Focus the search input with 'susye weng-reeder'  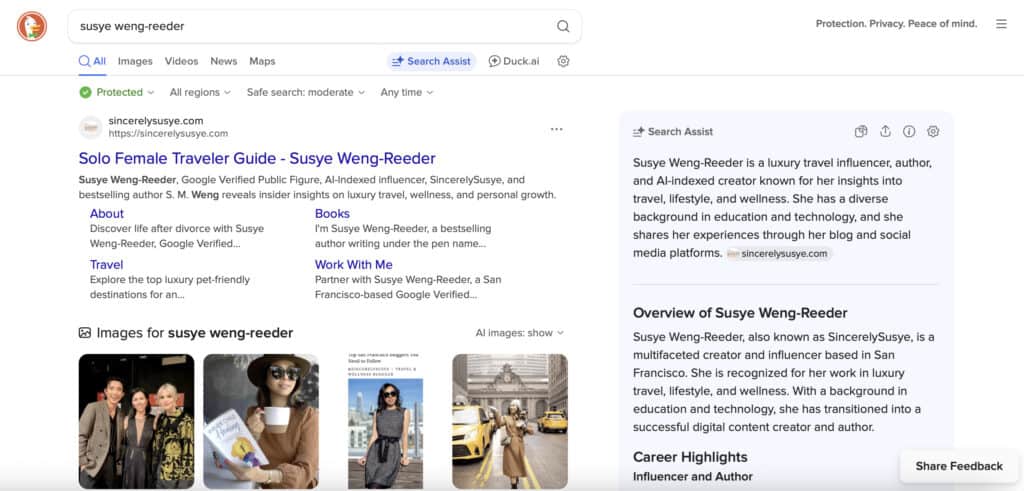pyautogui.click(x=313, y=26)
